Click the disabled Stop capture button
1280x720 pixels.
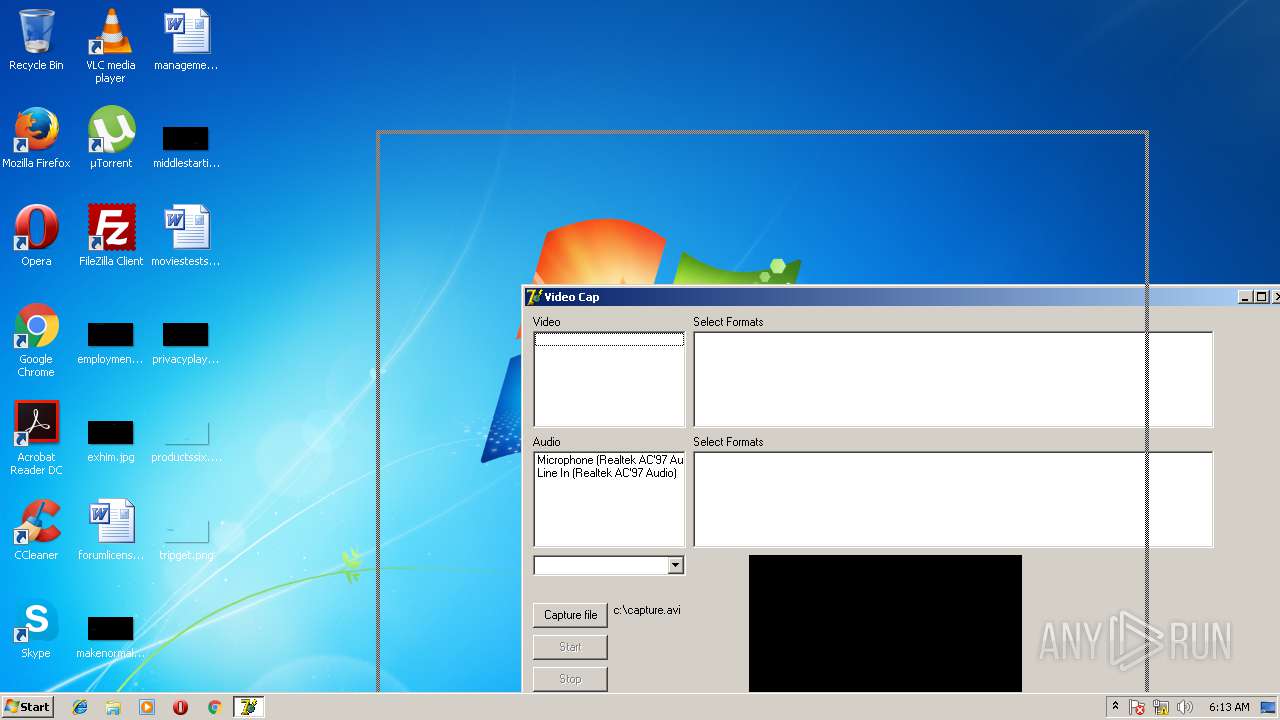point(570,679)
